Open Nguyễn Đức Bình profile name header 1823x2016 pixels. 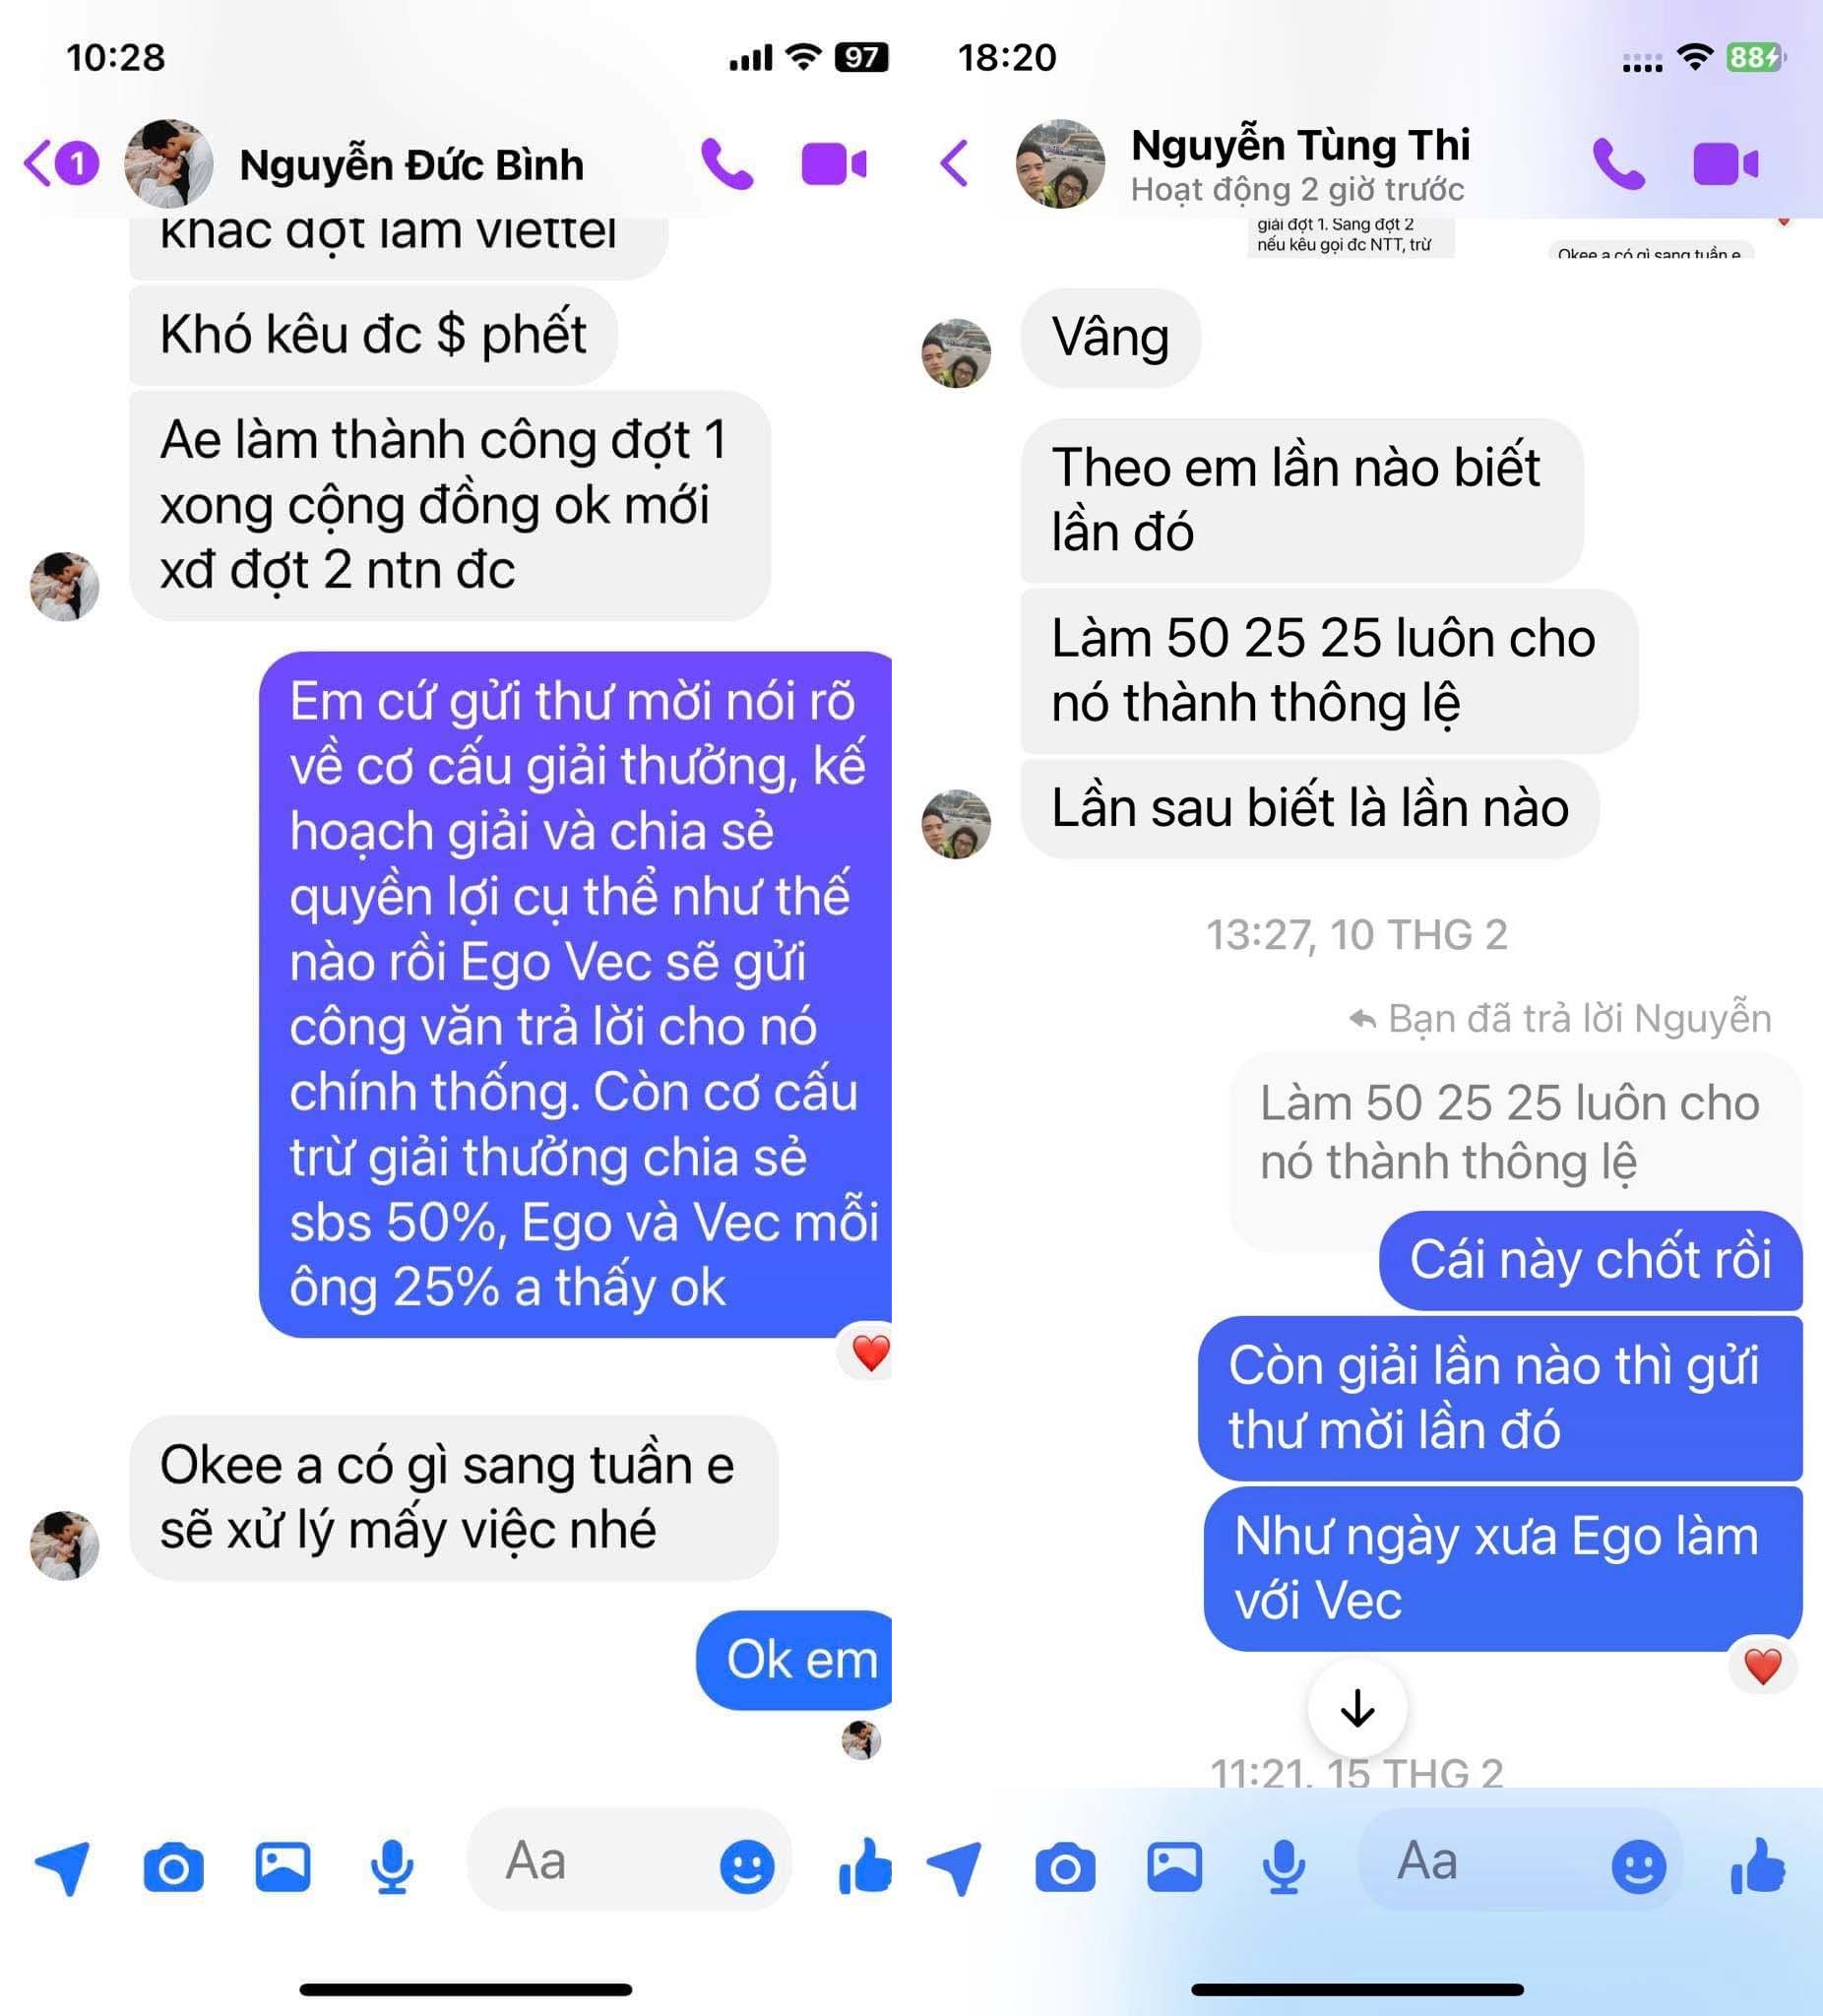pyautogui.click(x=411, y=165)
